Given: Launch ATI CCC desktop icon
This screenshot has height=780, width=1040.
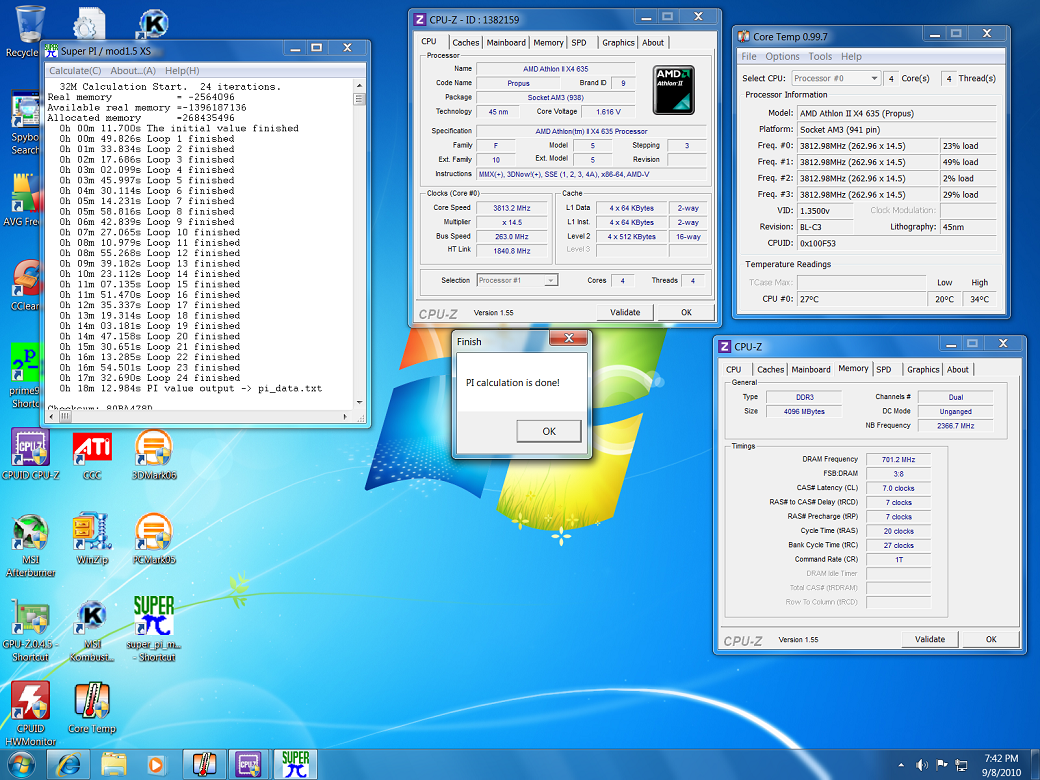Looking at the screenshot, I should (x=92, y=454).
